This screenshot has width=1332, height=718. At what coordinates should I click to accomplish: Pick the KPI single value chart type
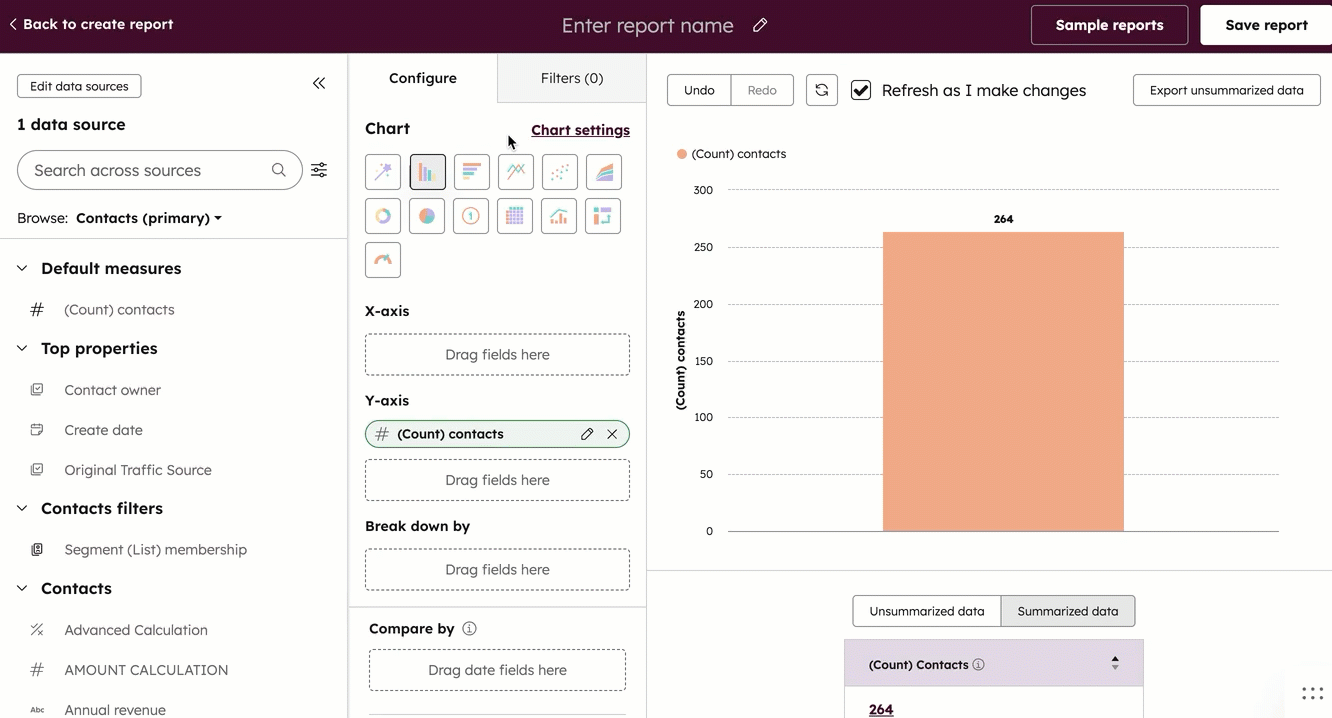[x=471, y=215]
